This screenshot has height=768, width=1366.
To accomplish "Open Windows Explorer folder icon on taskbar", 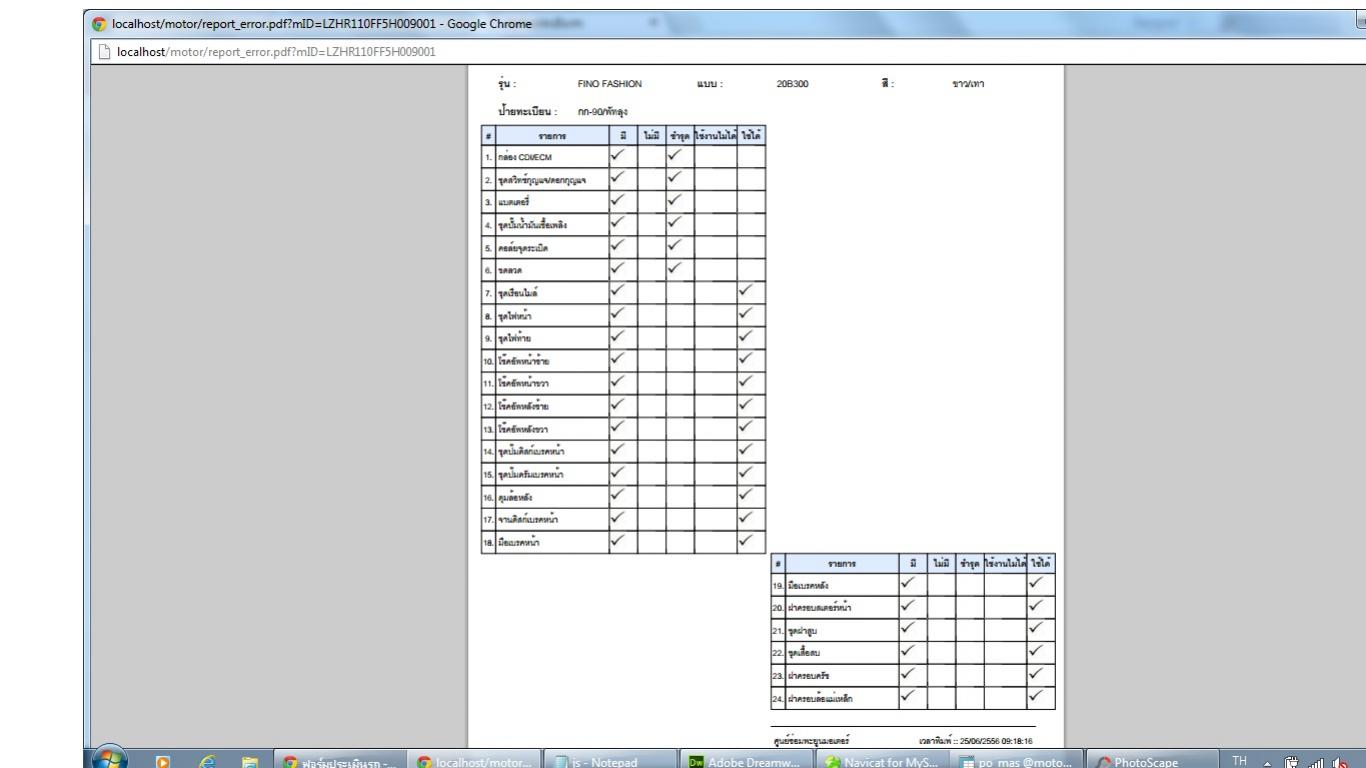I will point(250,762).
